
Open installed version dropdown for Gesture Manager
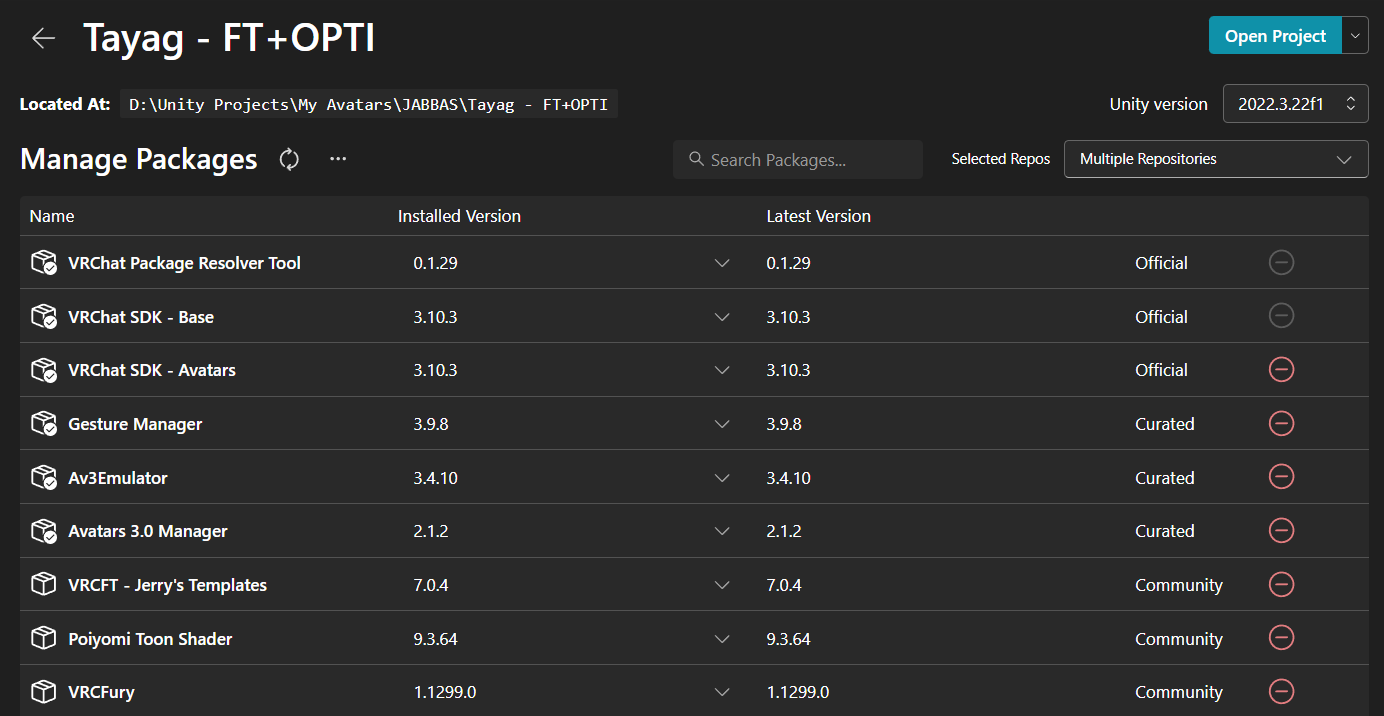pos(723,424)
